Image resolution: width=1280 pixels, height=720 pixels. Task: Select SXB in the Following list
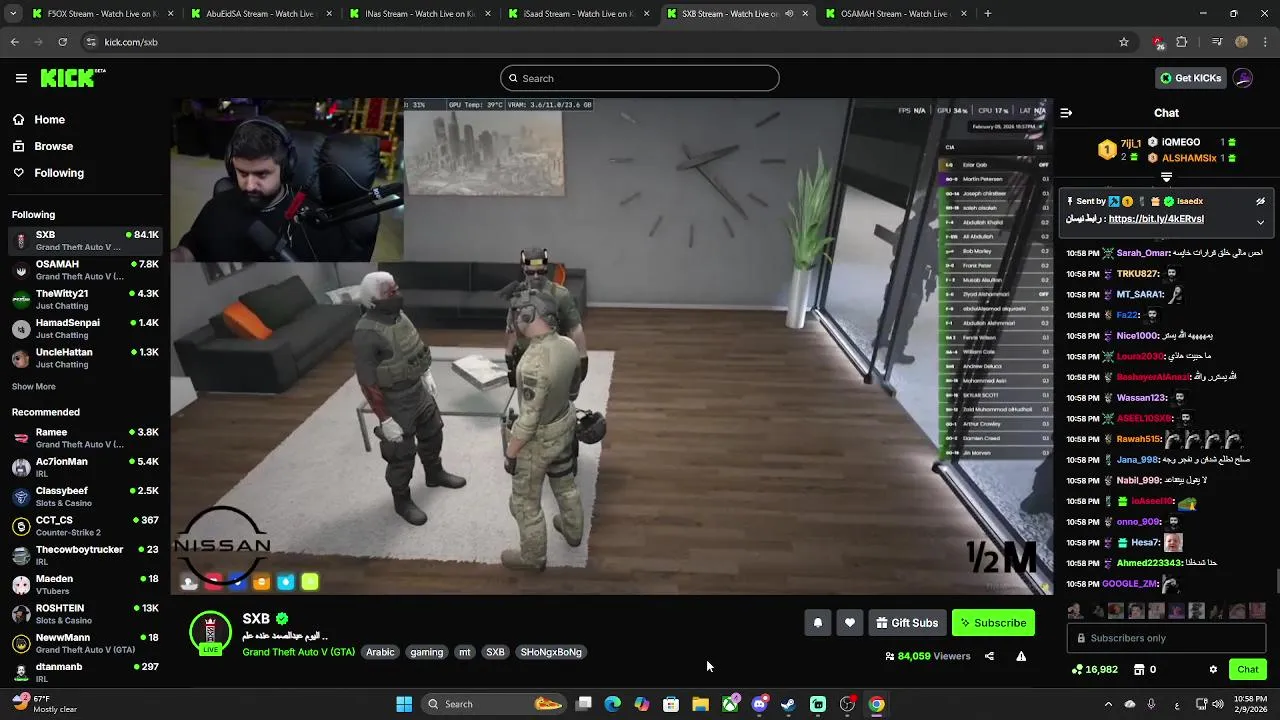coord(85,240)
